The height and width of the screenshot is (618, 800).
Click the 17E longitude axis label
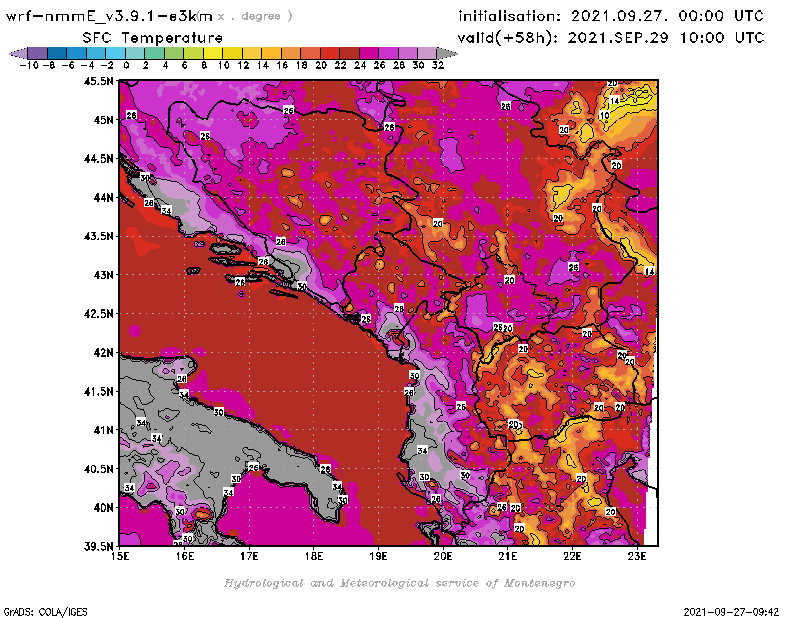(249, 556)
